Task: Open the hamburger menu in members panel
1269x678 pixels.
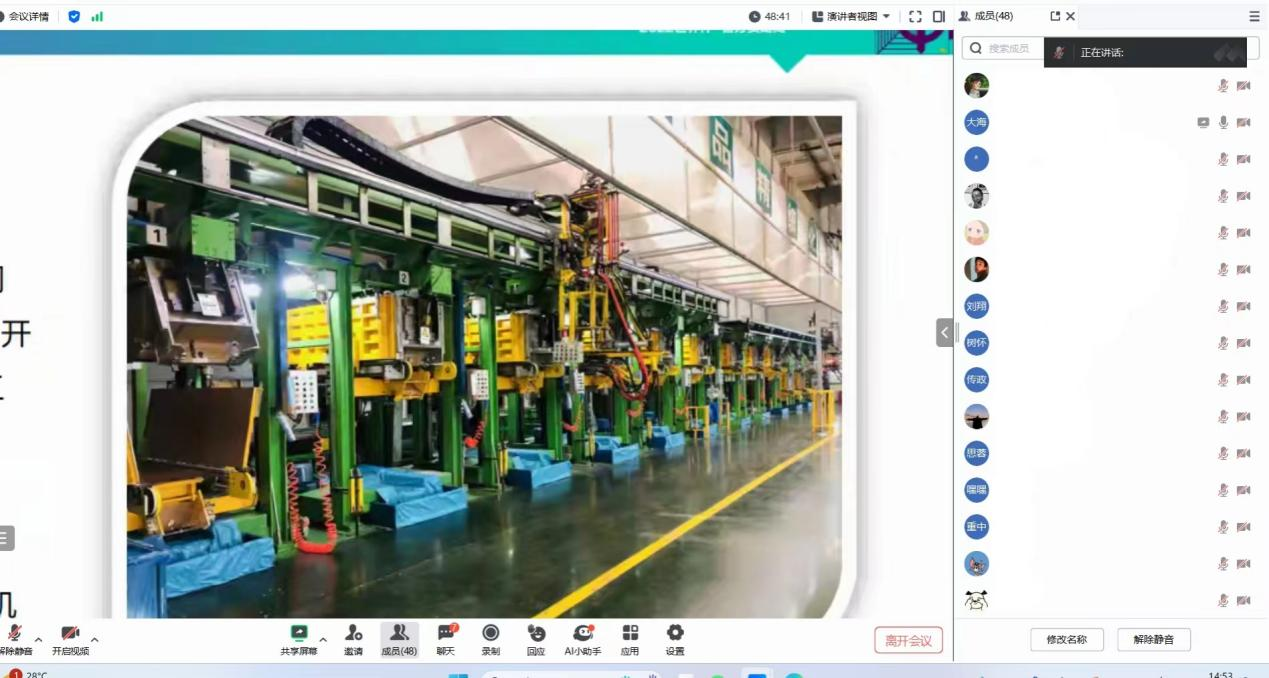Action: coord(1254,16)
